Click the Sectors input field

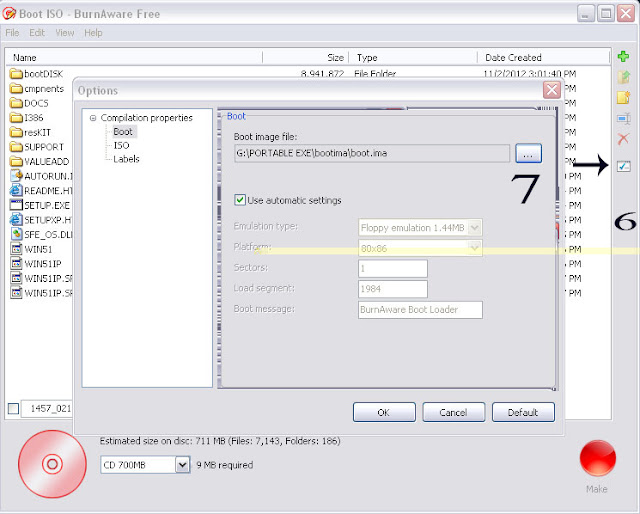coord(393,269)
